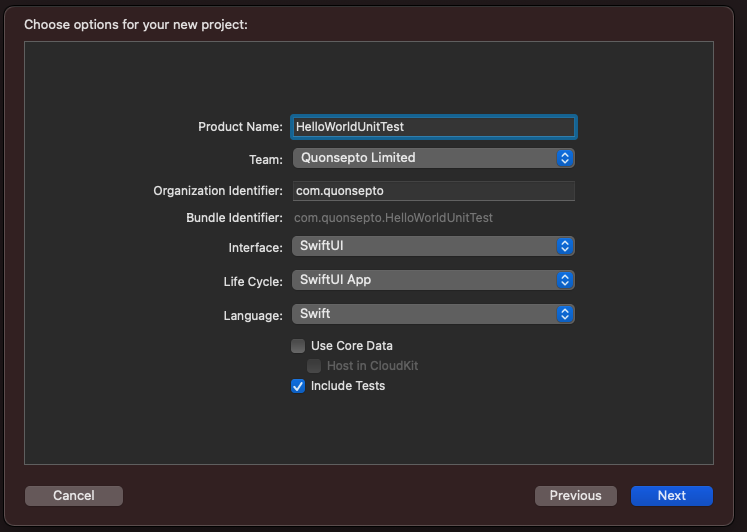Image resolution: width=747 pixels, height=532 pixels.
Task: Click the "Bundle Identifier:" label
Action: [234, 218]
